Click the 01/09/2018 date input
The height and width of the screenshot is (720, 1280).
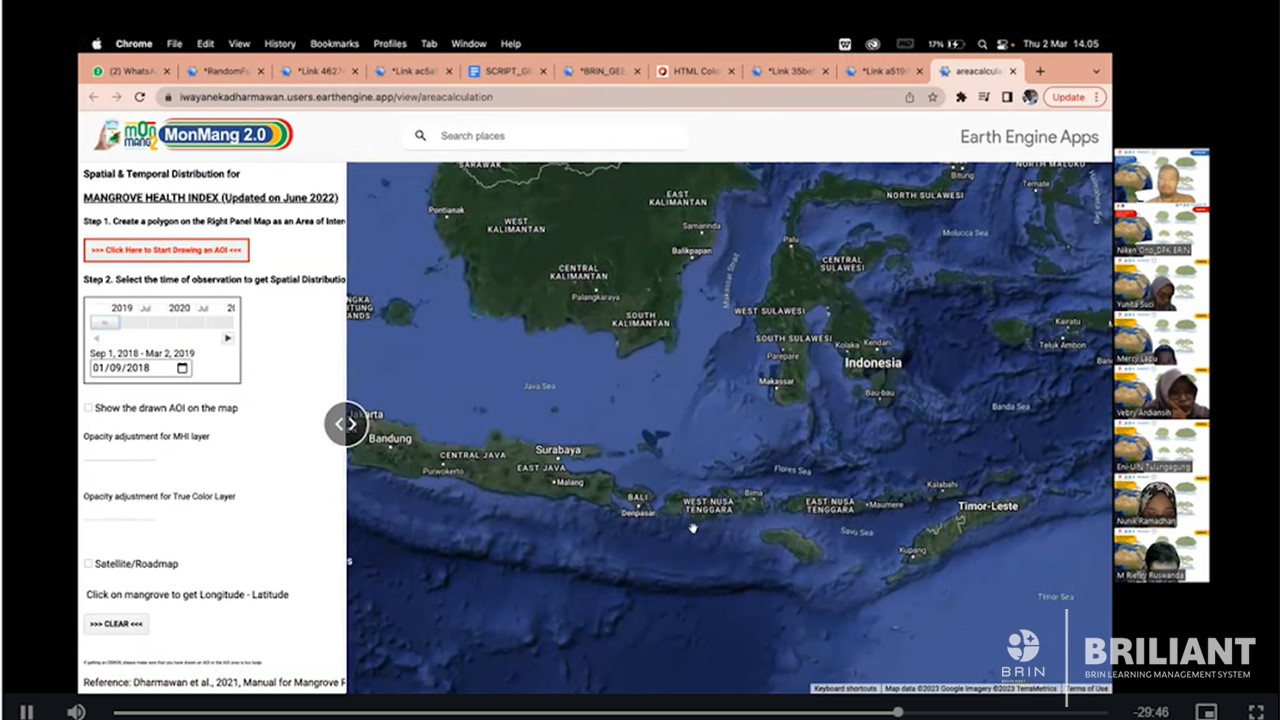click(140, 368)
